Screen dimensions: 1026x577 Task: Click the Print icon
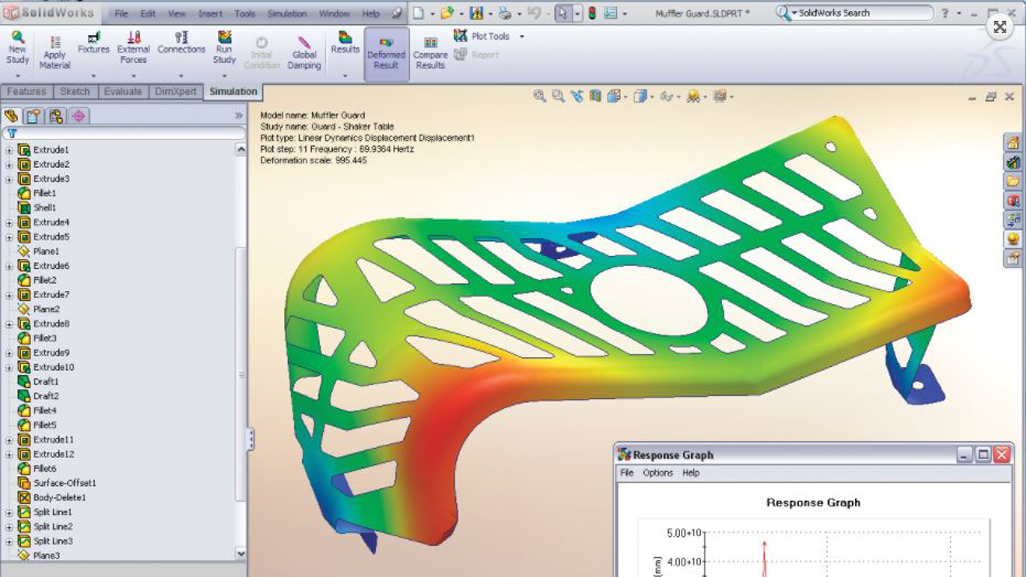[504, 12]
